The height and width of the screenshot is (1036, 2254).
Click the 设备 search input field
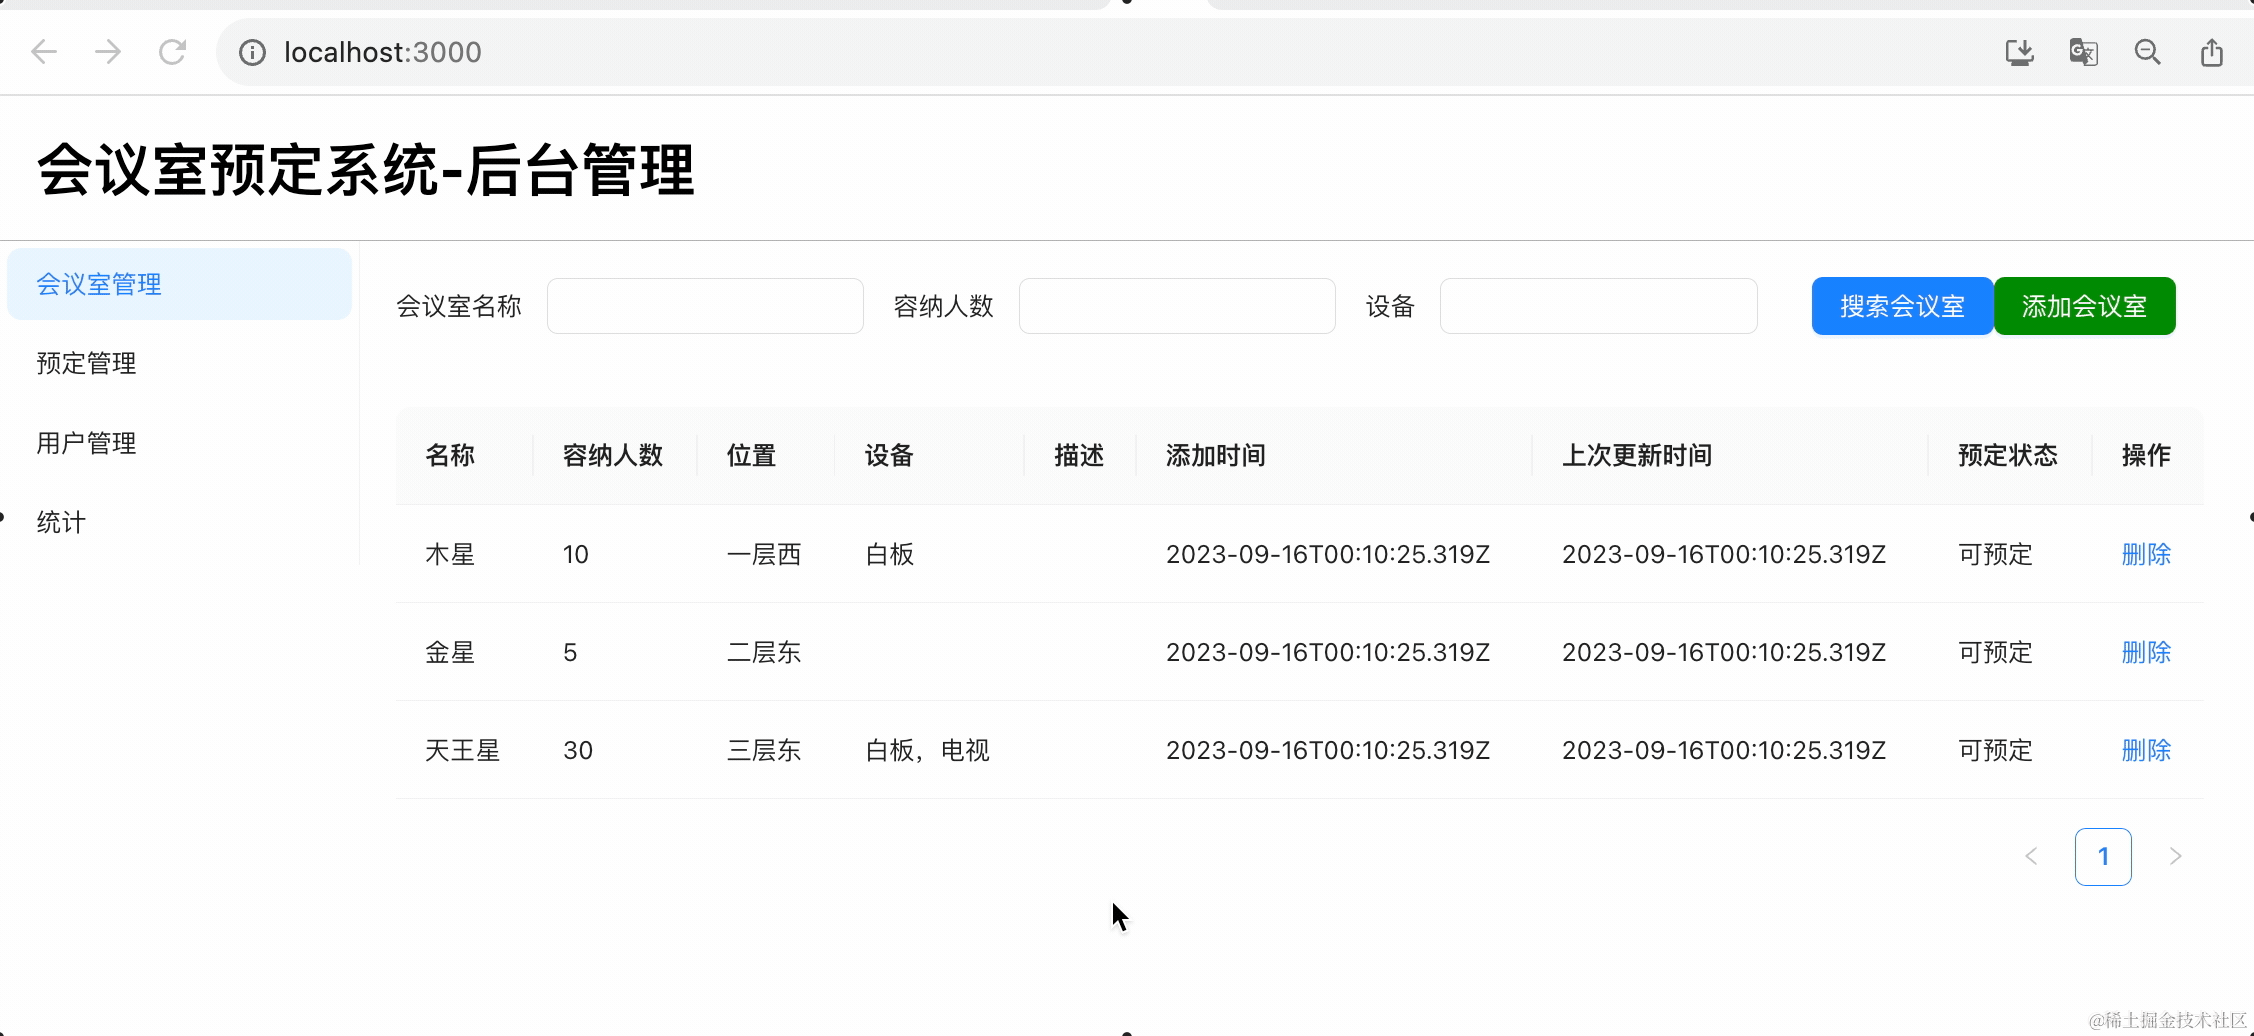click(1598, 306)
